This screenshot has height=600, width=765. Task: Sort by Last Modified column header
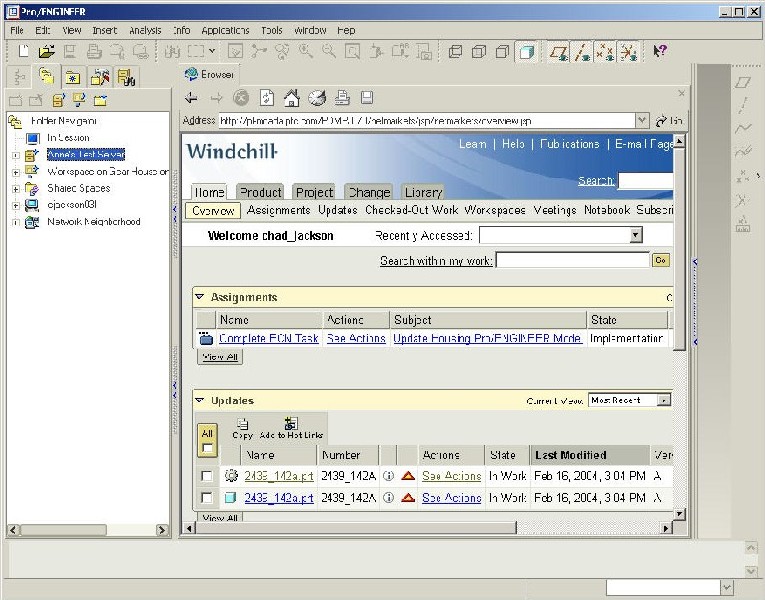coord(590,455)
